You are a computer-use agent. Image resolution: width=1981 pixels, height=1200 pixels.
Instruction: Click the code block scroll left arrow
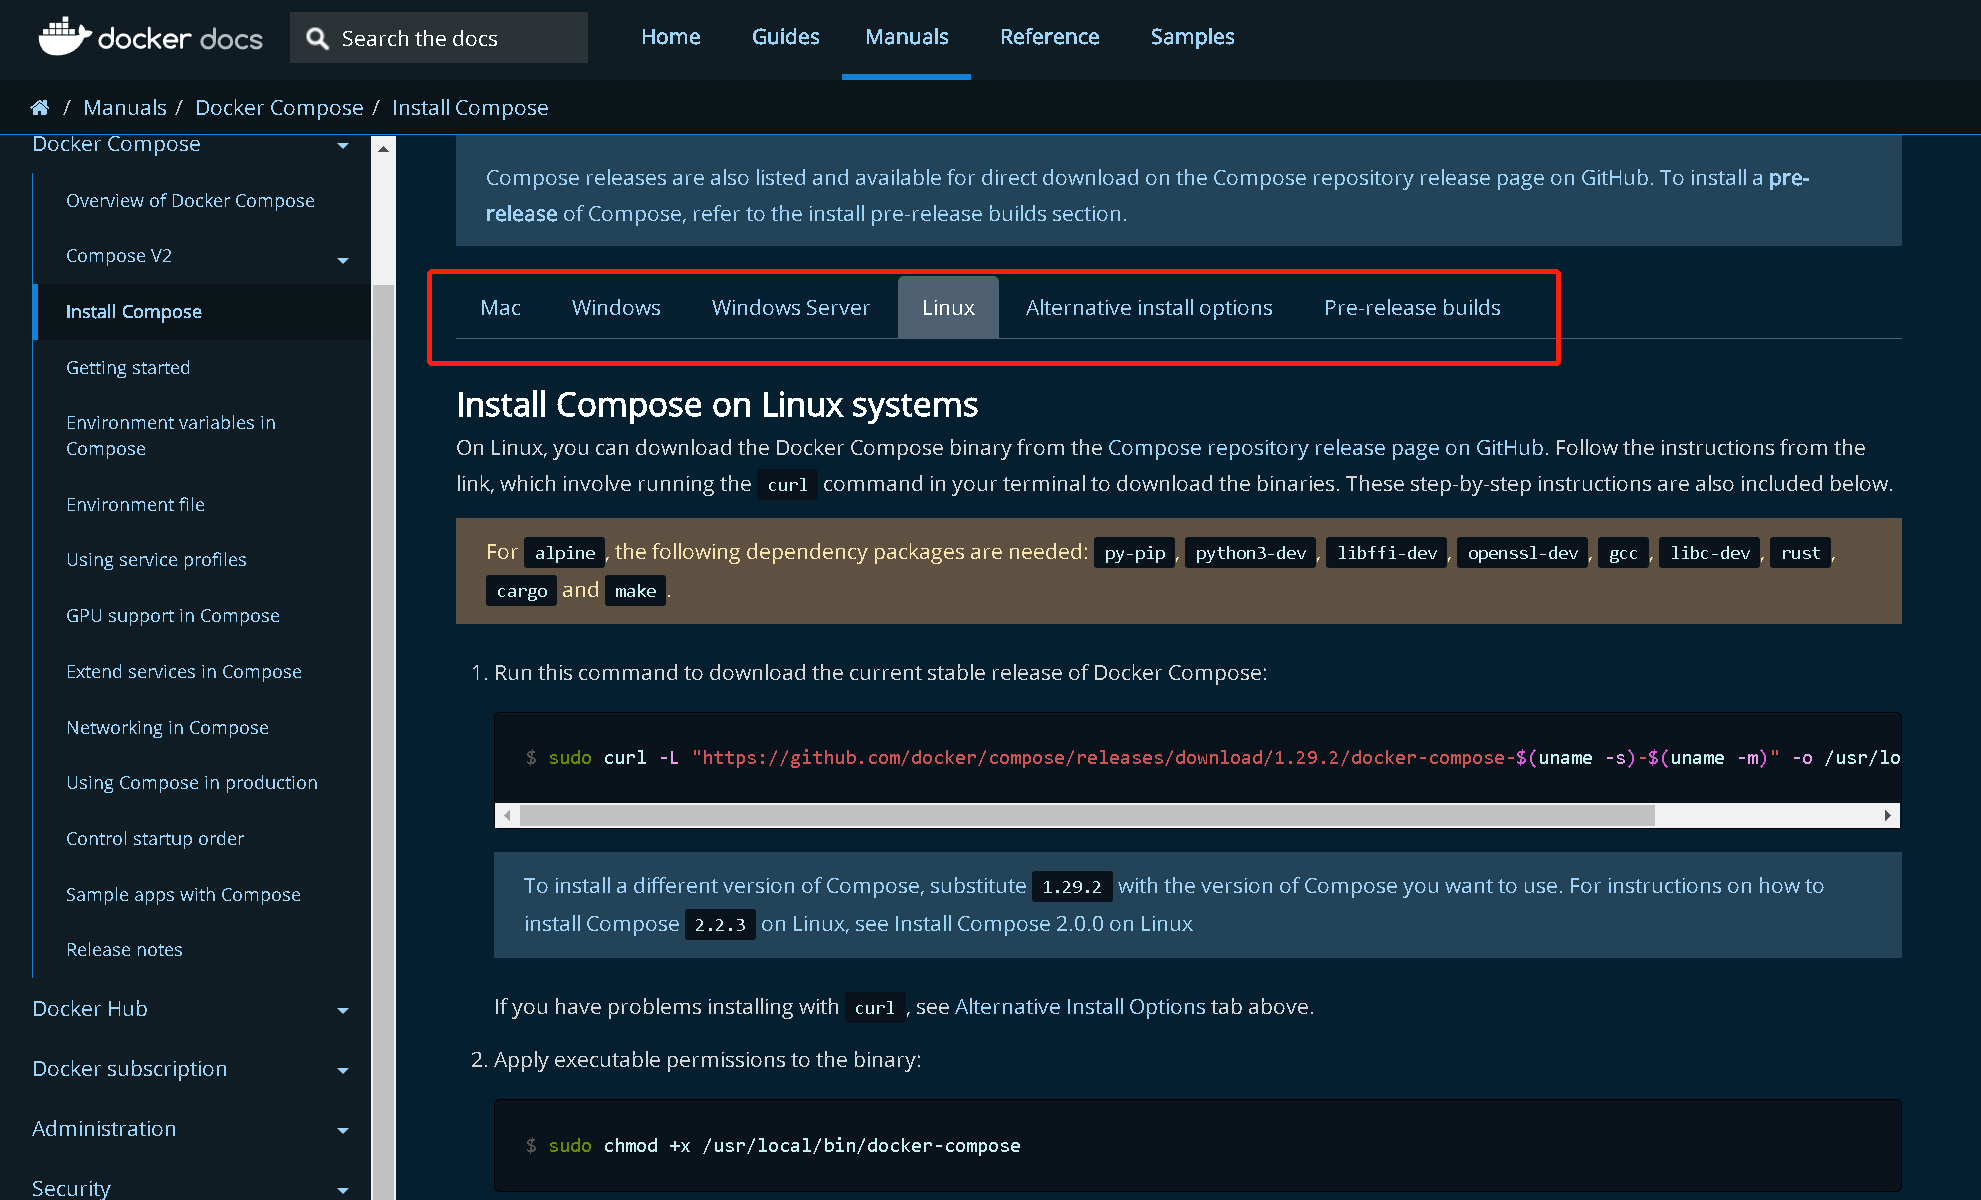(507, 815)
